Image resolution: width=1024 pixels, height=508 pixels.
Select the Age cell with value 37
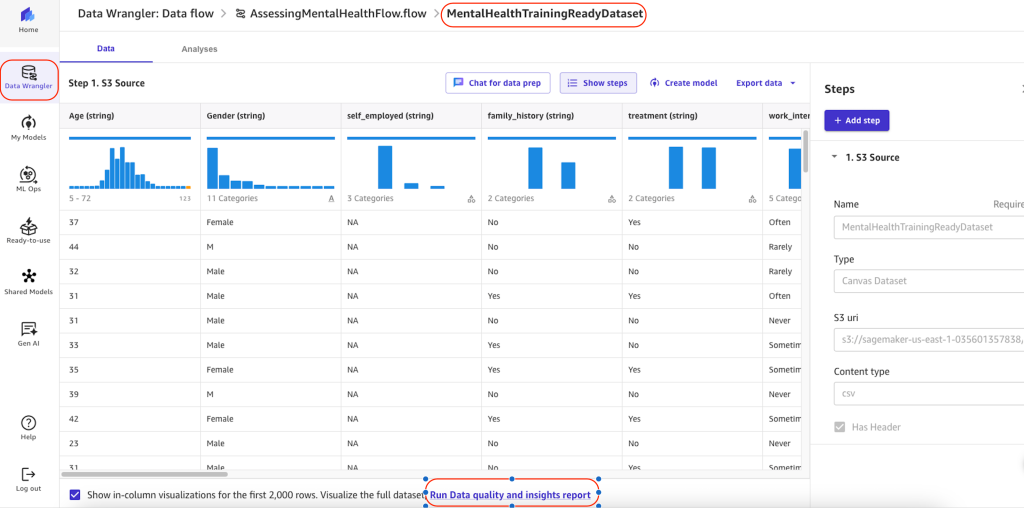point(130,222)
